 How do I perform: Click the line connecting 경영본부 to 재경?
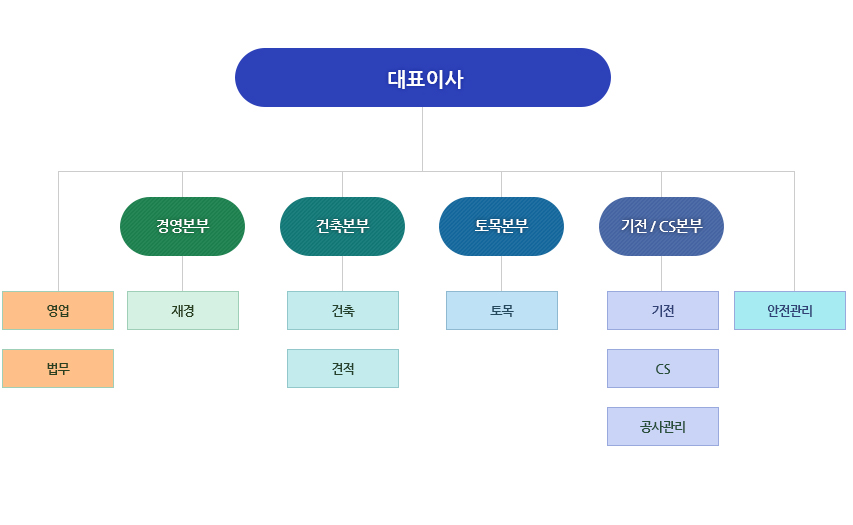click(x=182, y=273)
